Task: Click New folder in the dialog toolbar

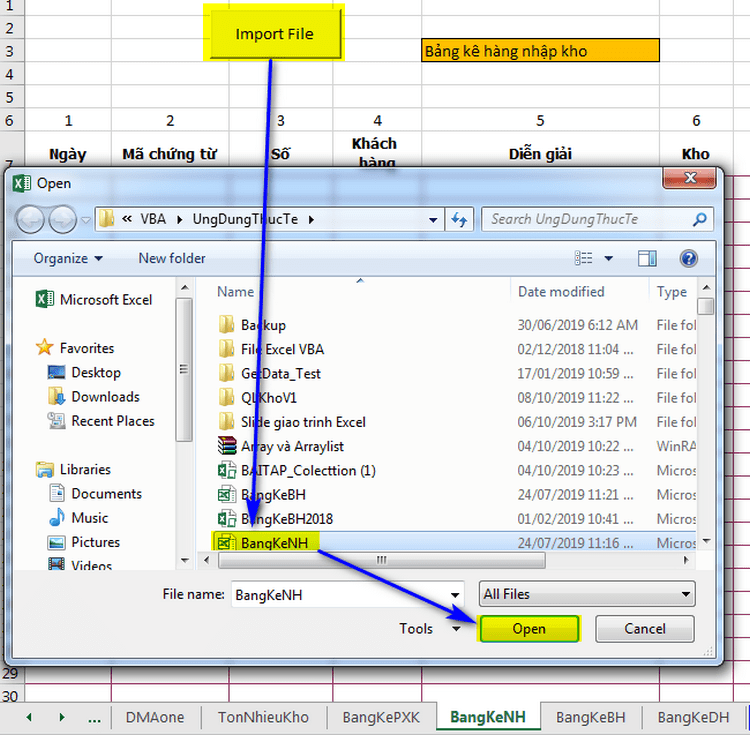Action: click(172, 258)
